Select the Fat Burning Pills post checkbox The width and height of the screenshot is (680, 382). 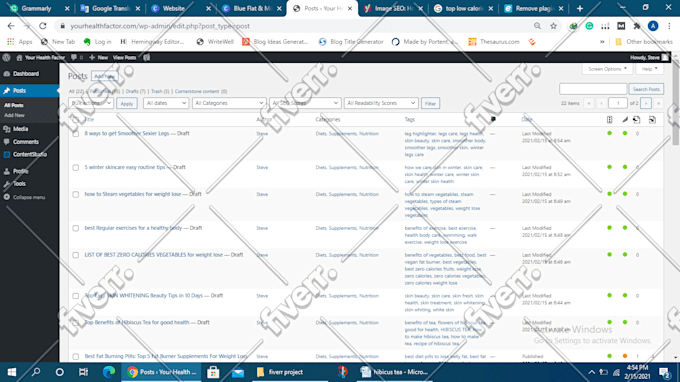coord(76,357)
